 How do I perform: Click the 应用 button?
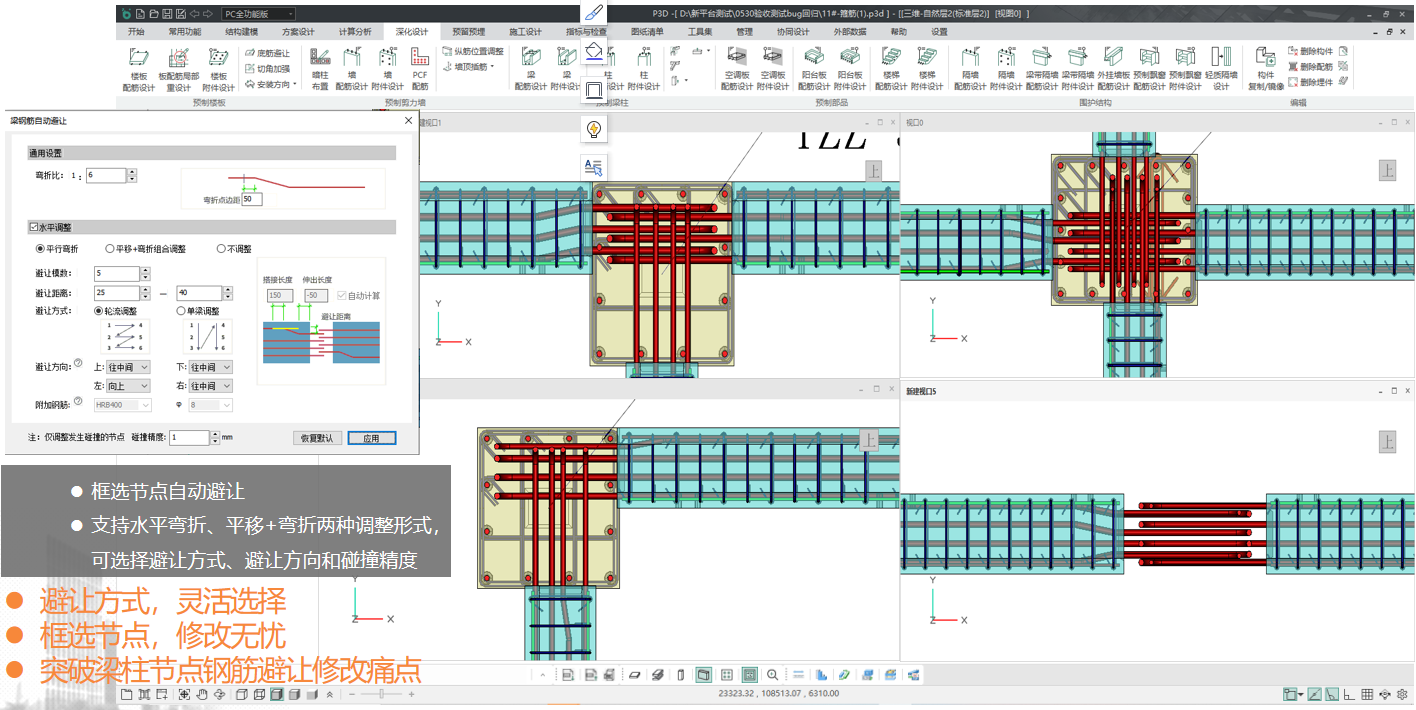click(x=371, y=438)
